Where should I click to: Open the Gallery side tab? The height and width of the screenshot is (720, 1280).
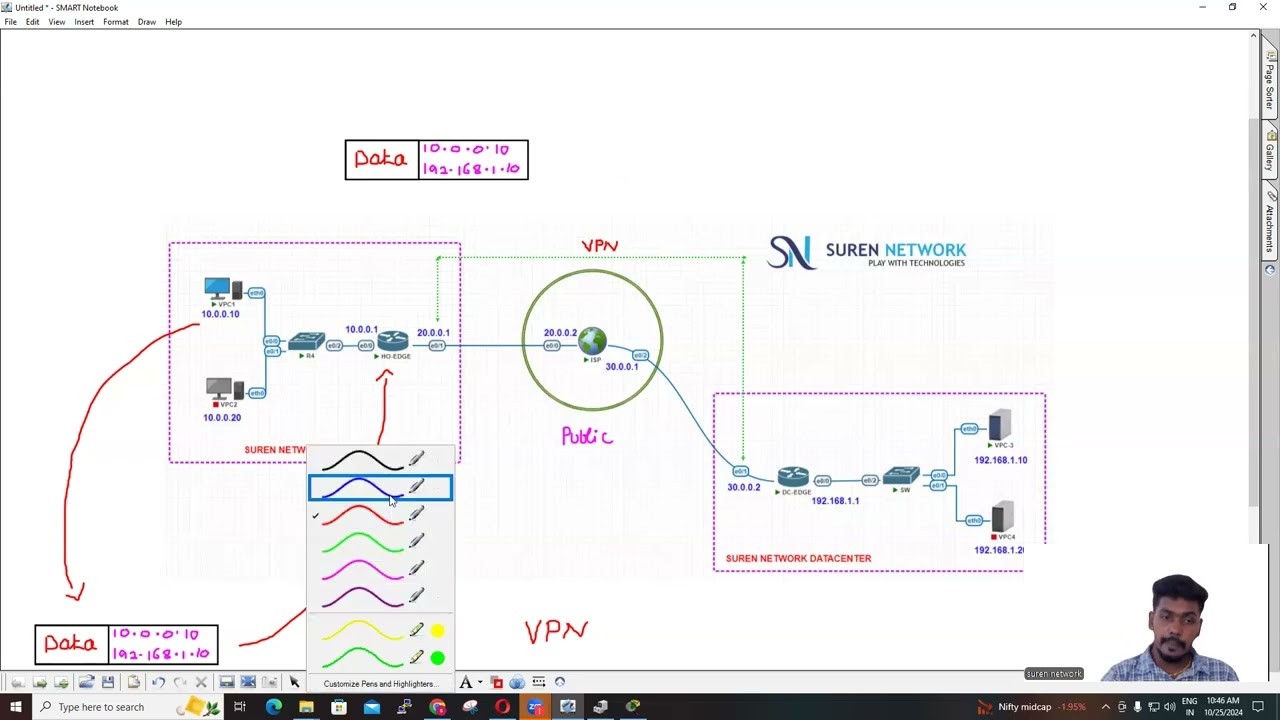pos(1270,150)
